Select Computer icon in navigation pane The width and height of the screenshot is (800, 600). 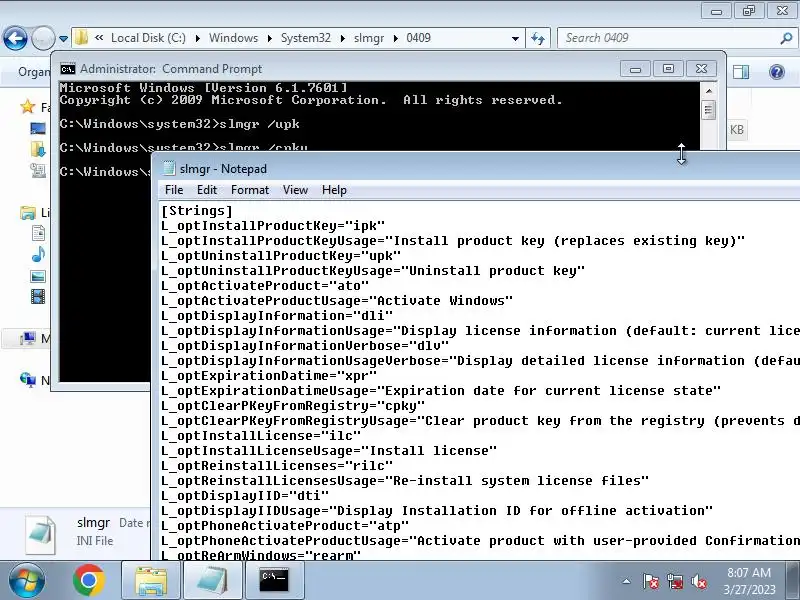pos(28,338)
